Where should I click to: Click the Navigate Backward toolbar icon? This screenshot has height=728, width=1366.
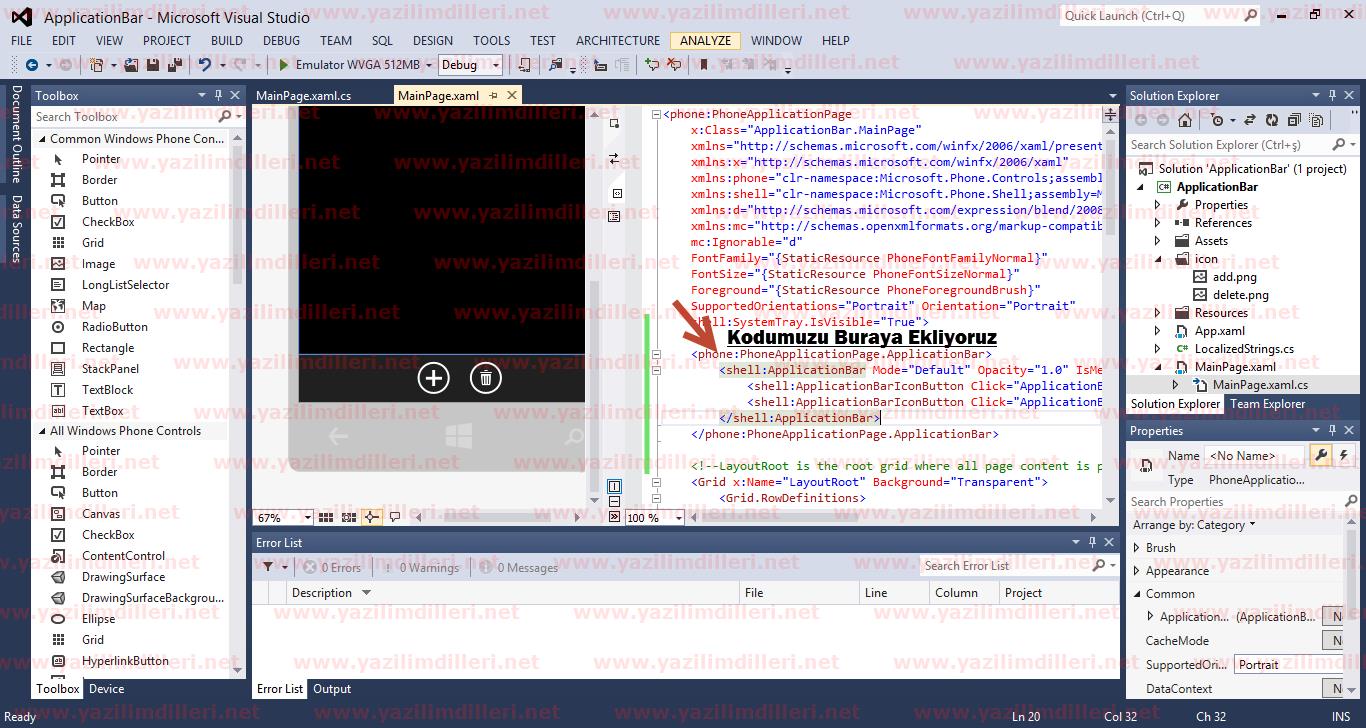coord(32,65)
